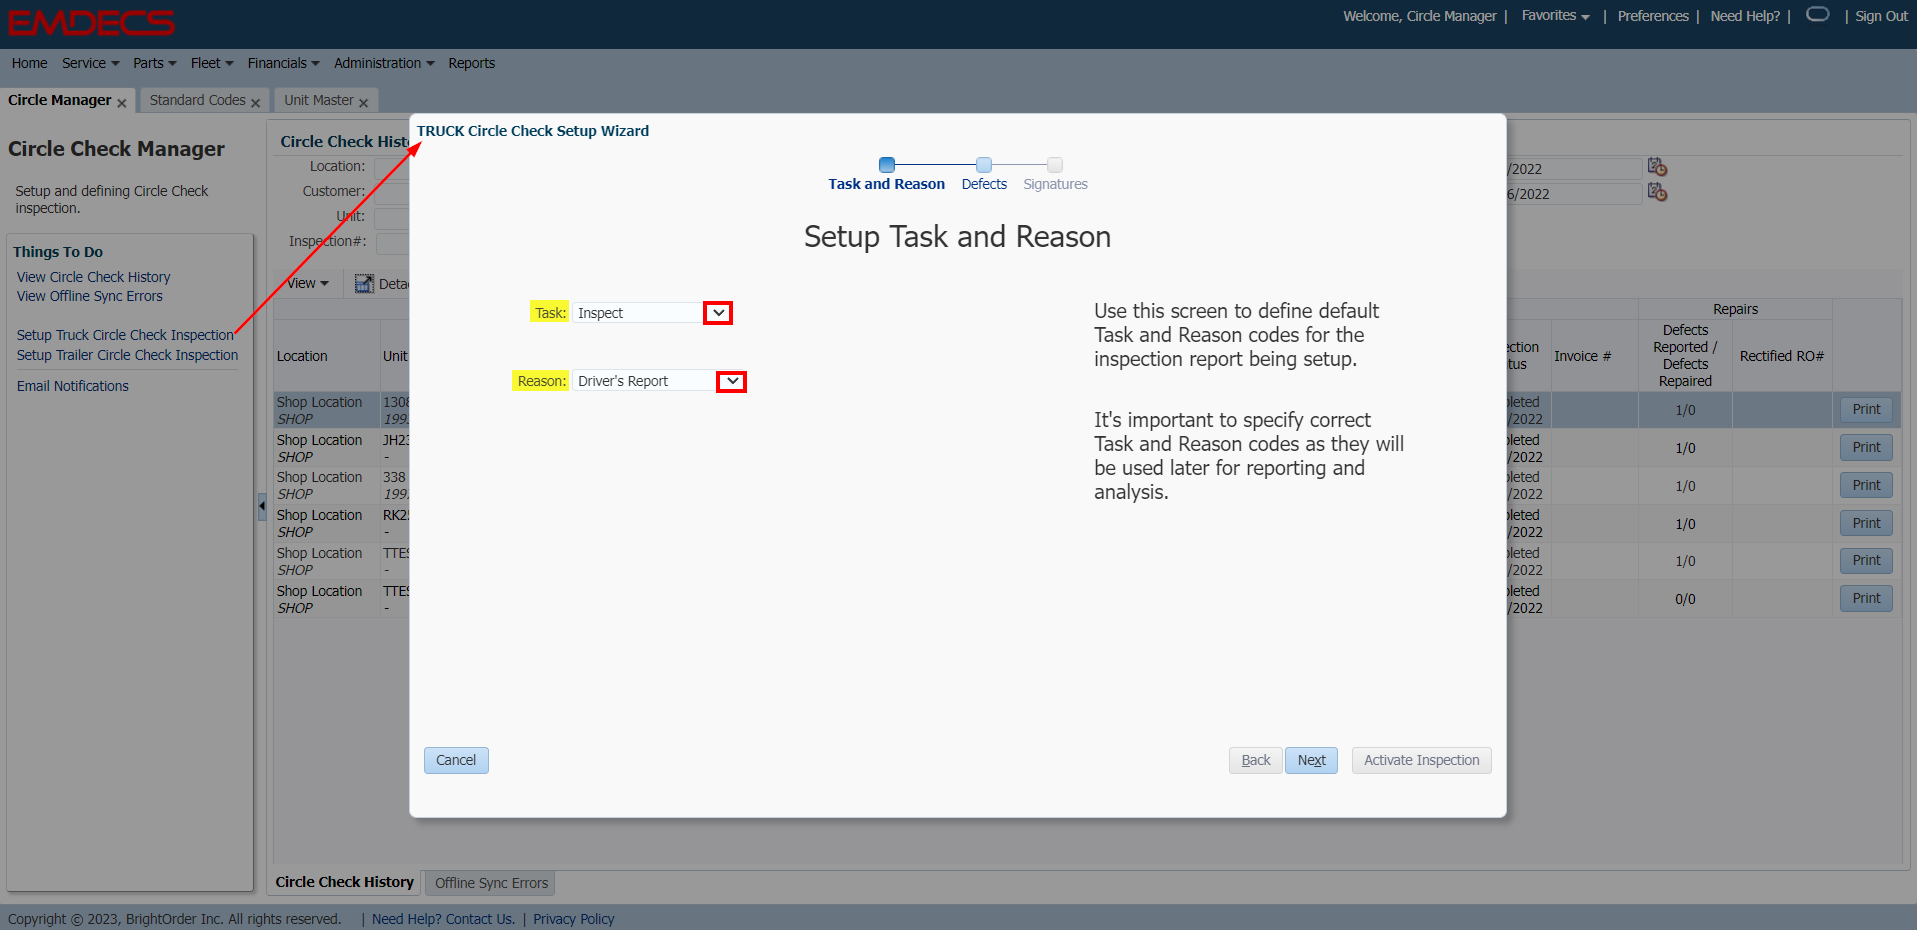Close the Unit Master tab
This screenshot has width=1917, height=930.
point(363,103)
